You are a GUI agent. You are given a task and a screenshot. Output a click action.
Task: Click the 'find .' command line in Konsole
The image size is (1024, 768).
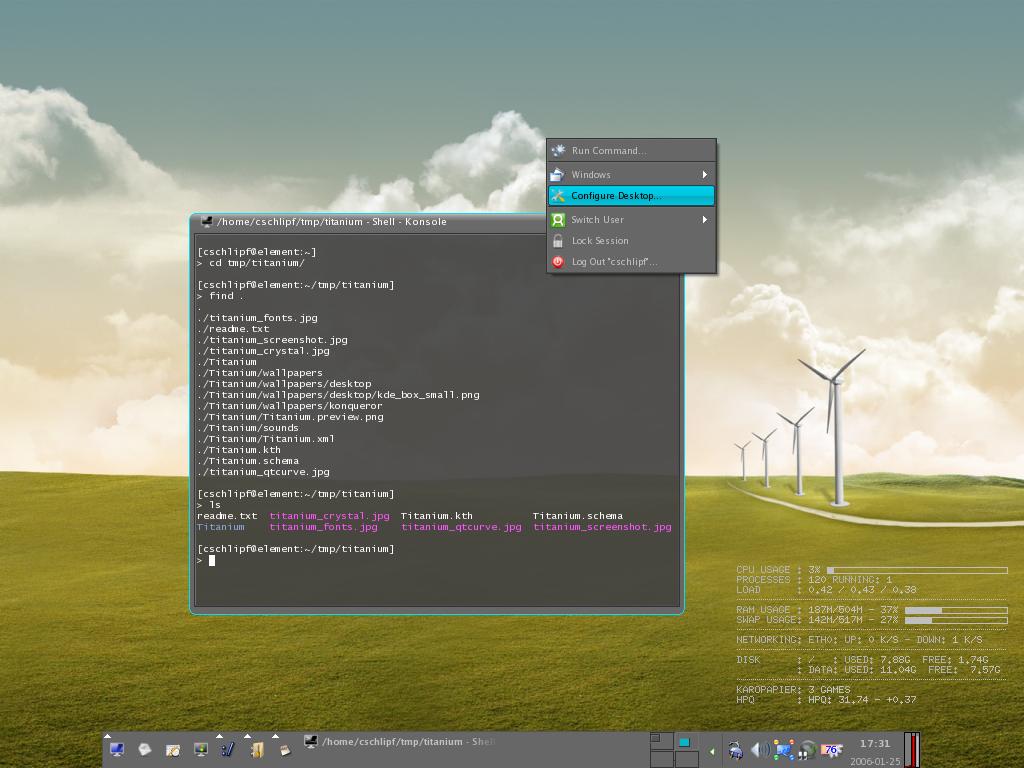(x=220, y=296)
